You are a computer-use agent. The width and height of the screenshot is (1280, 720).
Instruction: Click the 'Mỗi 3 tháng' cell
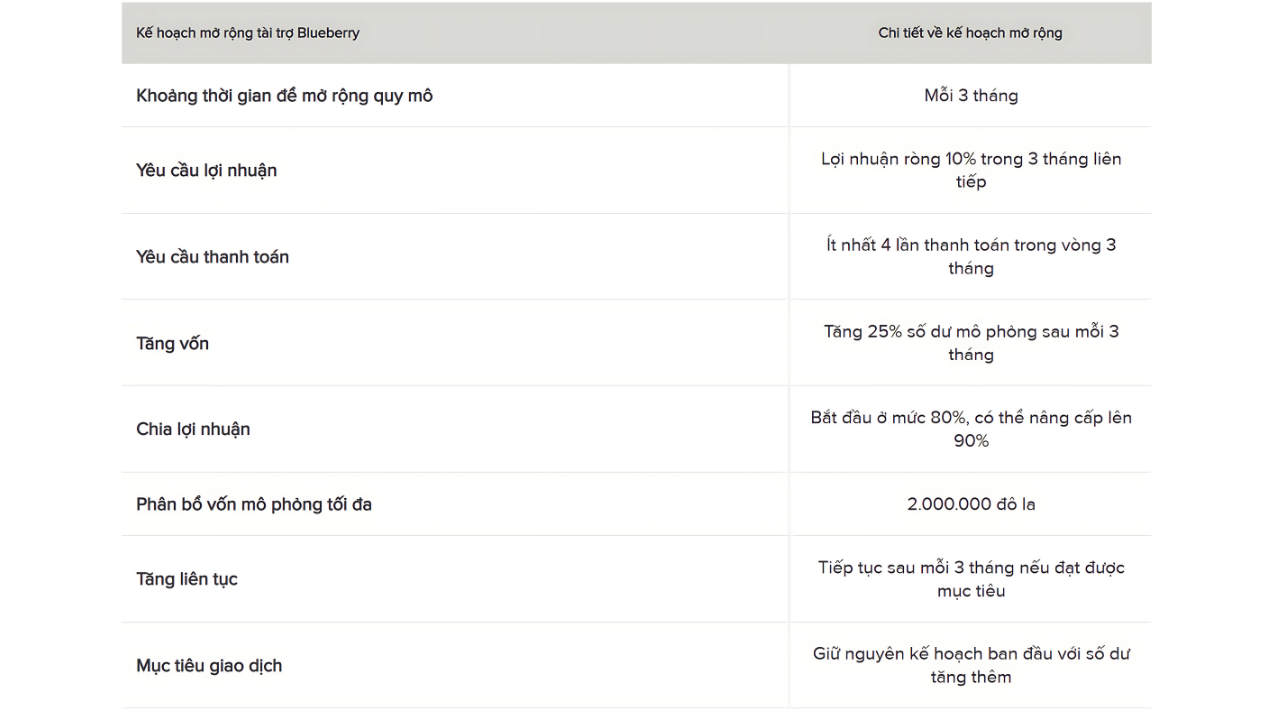970,96
